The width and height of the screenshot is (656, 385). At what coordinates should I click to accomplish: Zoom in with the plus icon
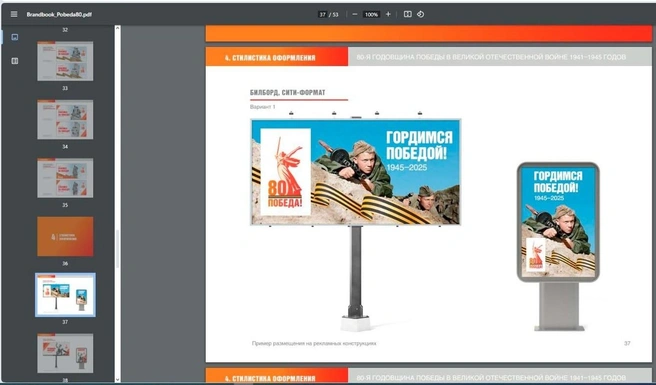[388, 14]
